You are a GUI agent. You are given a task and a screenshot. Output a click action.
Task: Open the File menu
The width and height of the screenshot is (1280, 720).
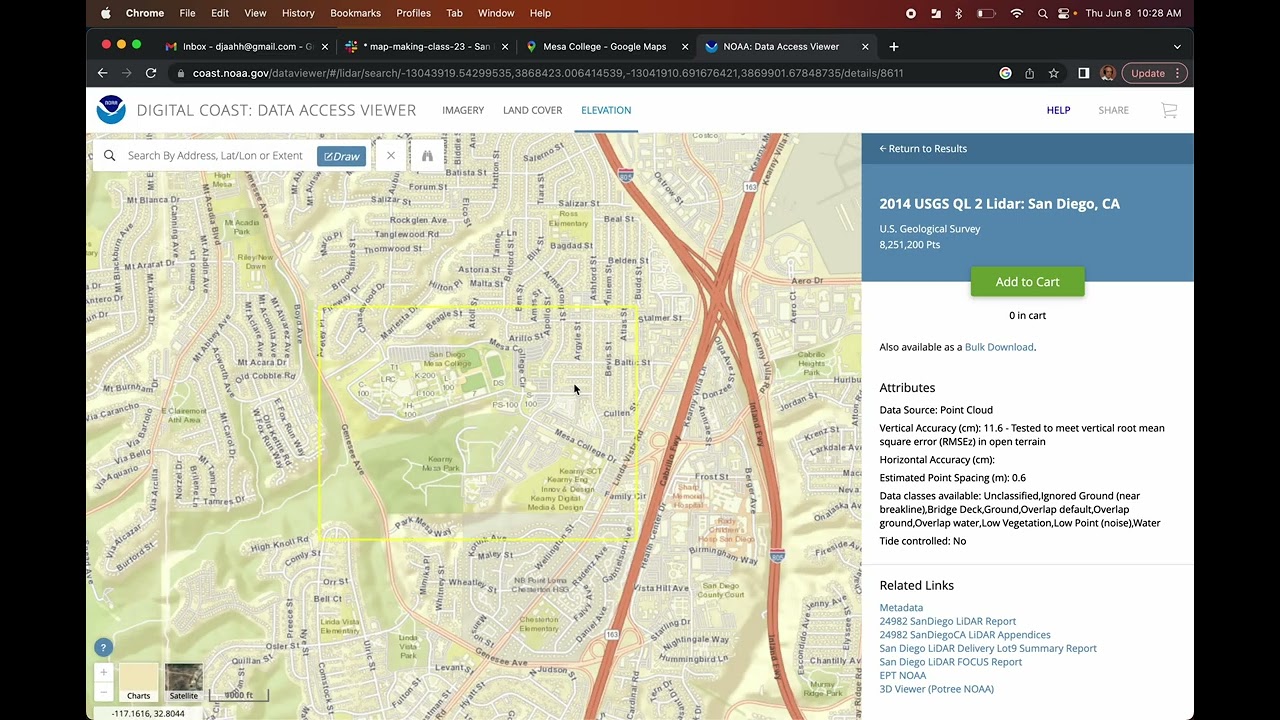187,13
